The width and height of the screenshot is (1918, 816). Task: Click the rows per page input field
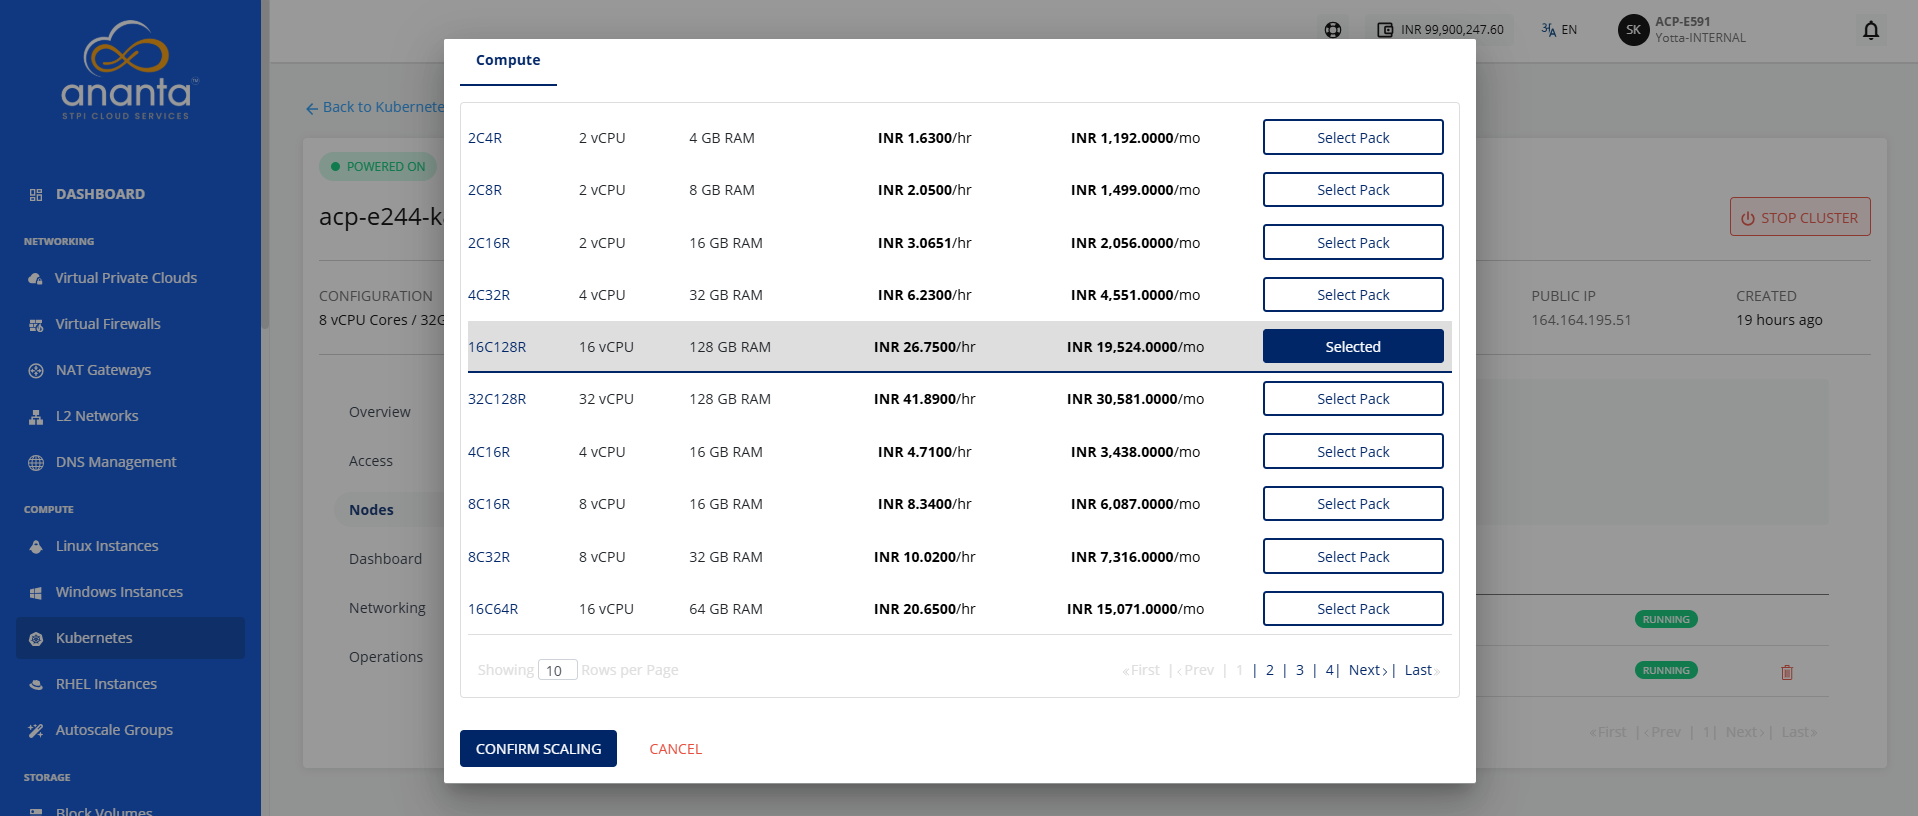(557, 670)
